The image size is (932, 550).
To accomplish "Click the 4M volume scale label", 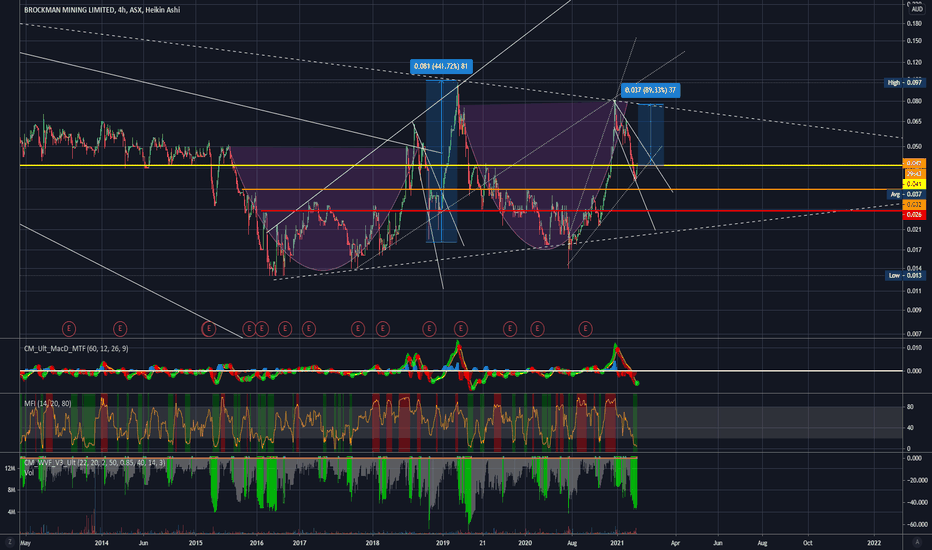I will point(11,512).
